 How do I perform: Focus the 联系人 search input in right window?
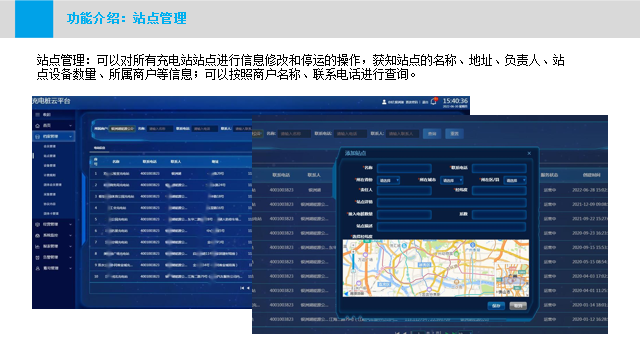(x=402, y=133)
